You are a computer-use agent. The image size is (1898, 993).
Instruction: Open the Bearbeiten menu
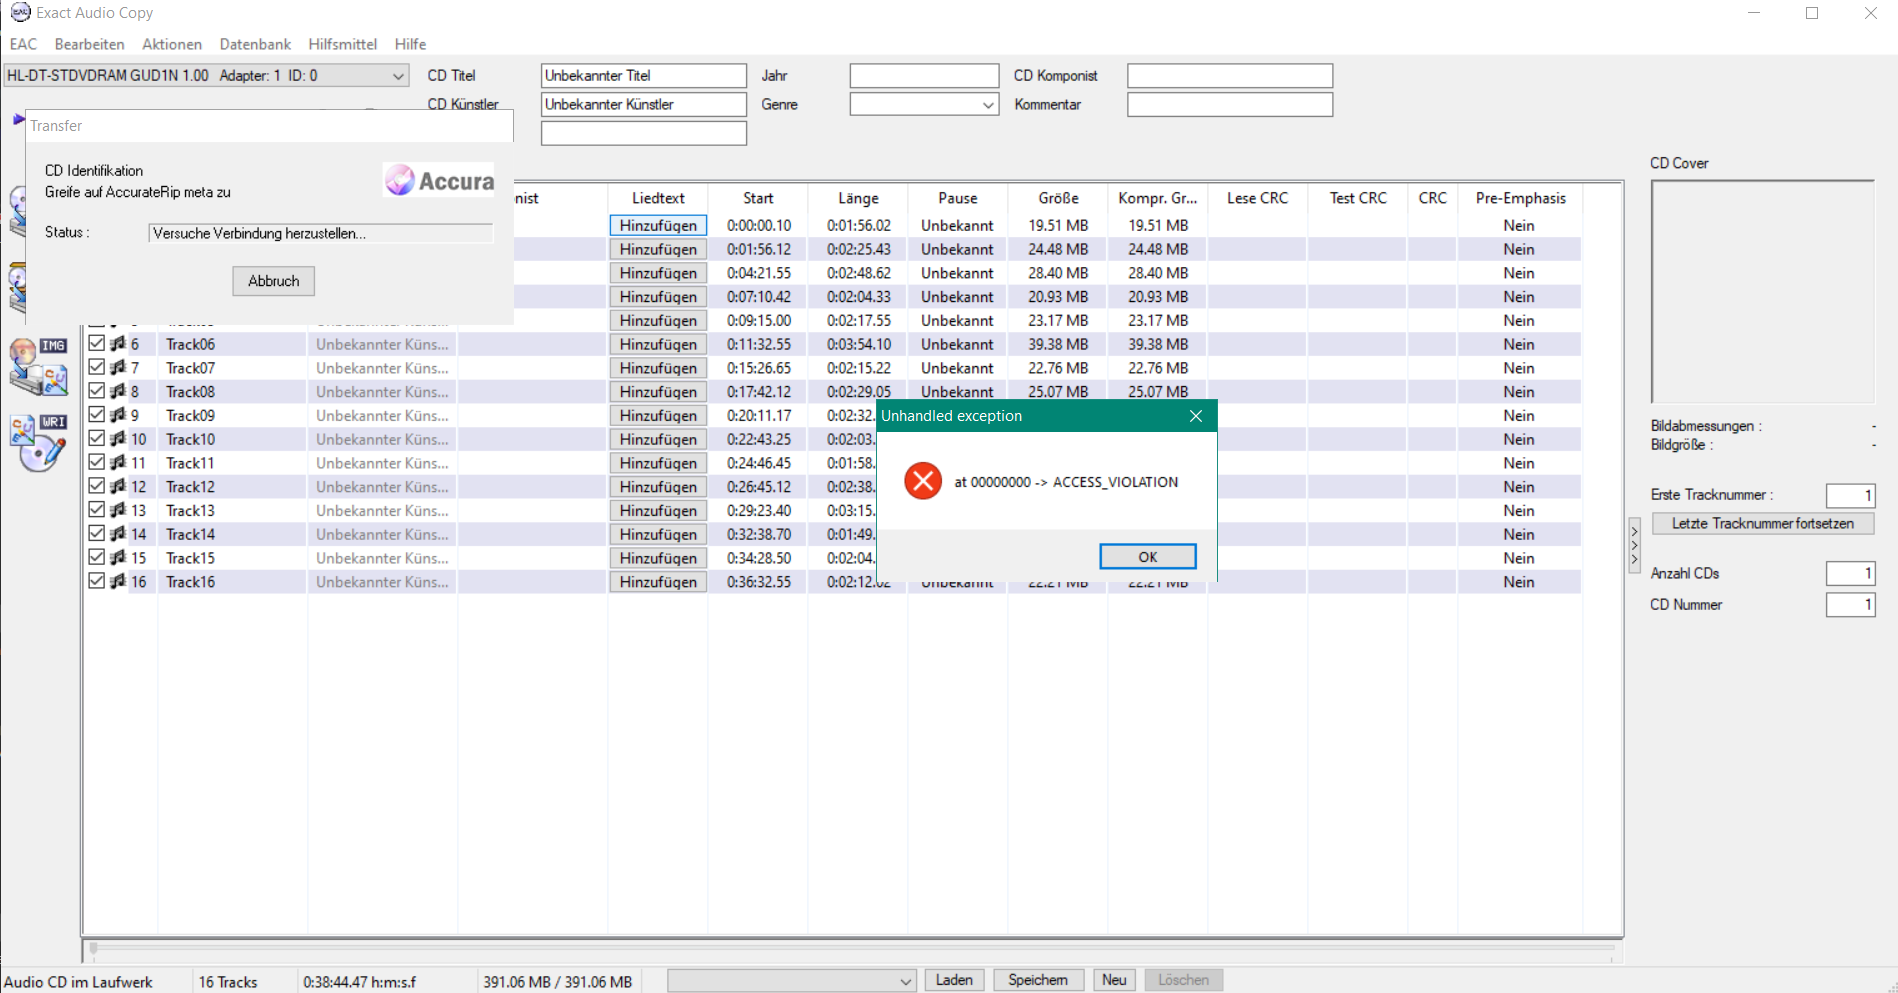tap(90, 44)
